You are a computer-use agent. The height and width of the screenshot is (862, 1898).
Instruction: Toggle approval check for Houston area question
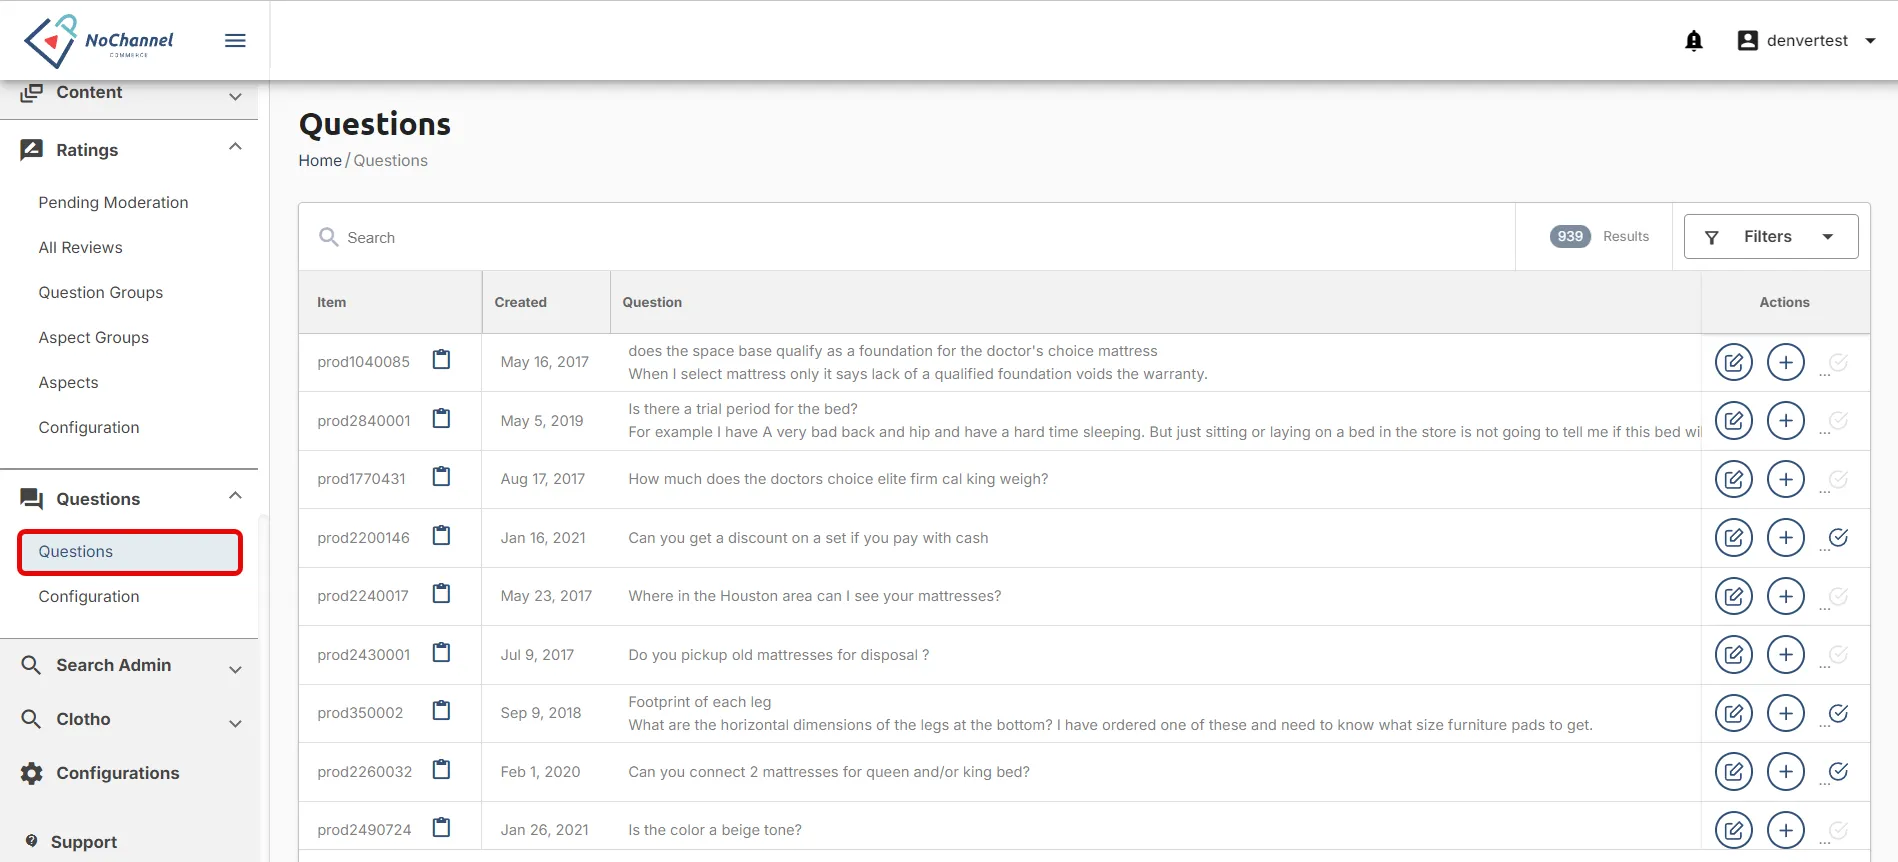[1837, 596]
